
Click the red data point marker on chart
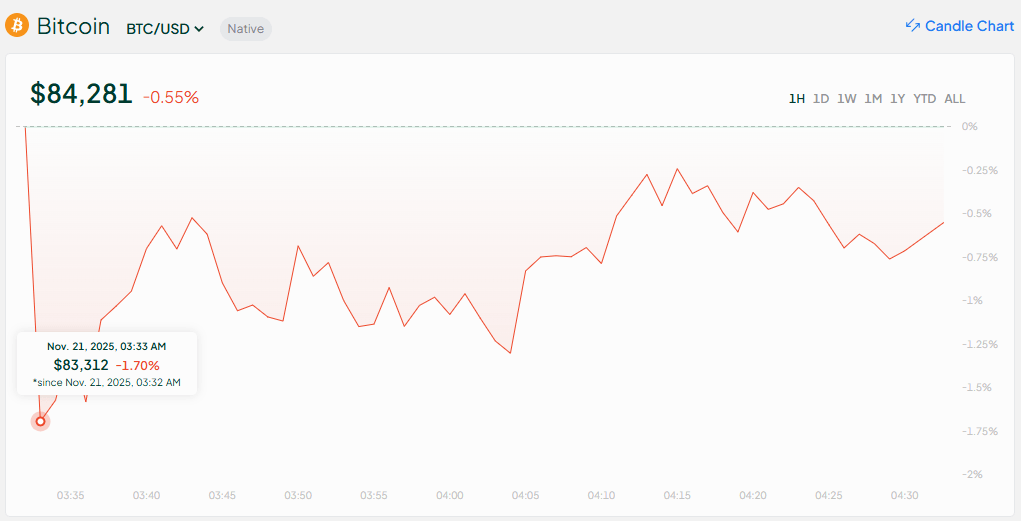(41, 421)
